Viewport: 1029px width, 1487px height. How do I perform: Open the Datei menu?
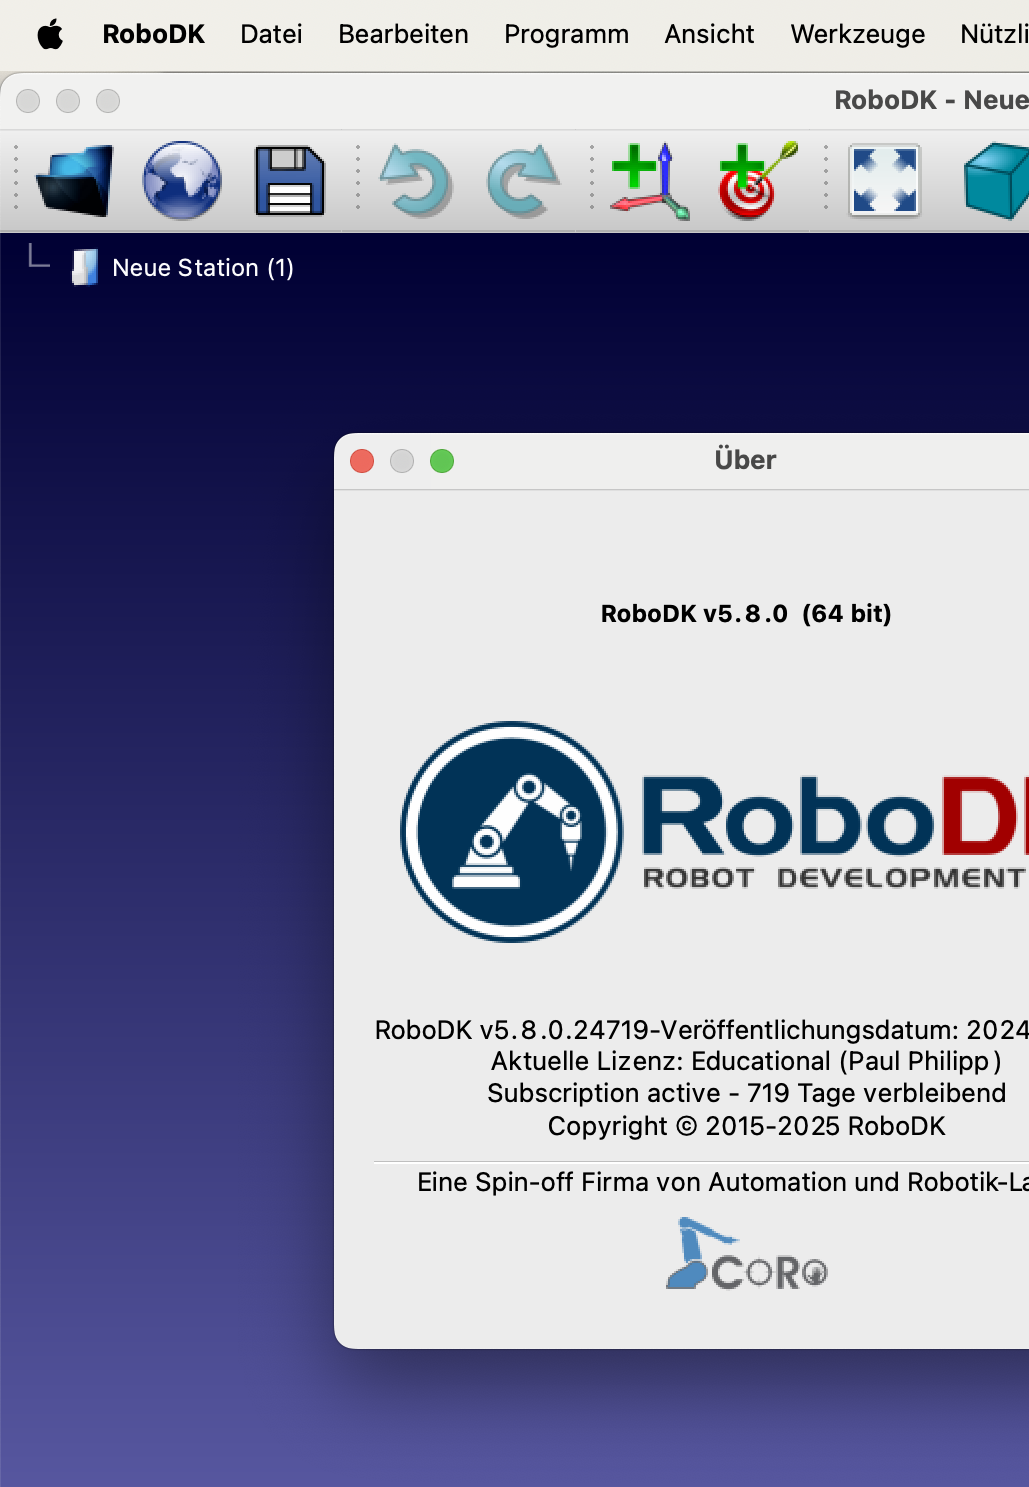tap(271, 35)
